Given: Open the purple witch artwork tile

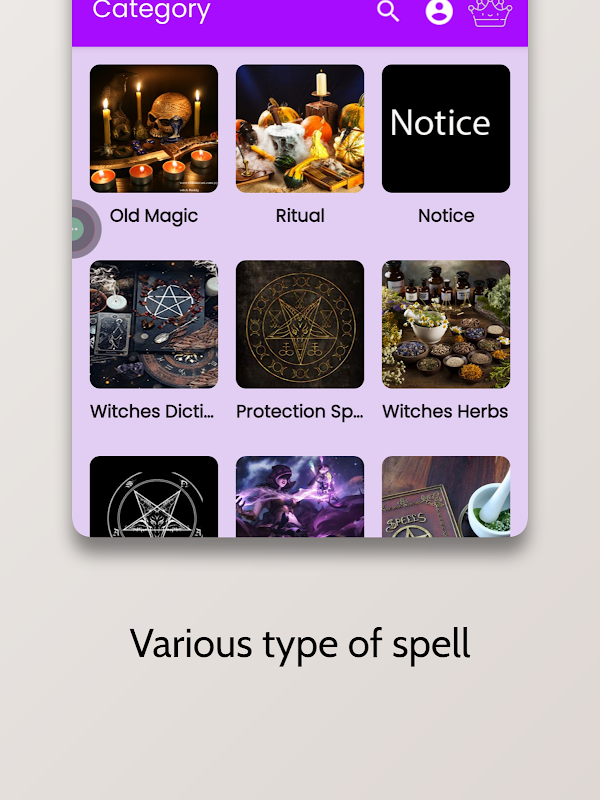Looking at the screenshot, I should [x=300, y=496].
